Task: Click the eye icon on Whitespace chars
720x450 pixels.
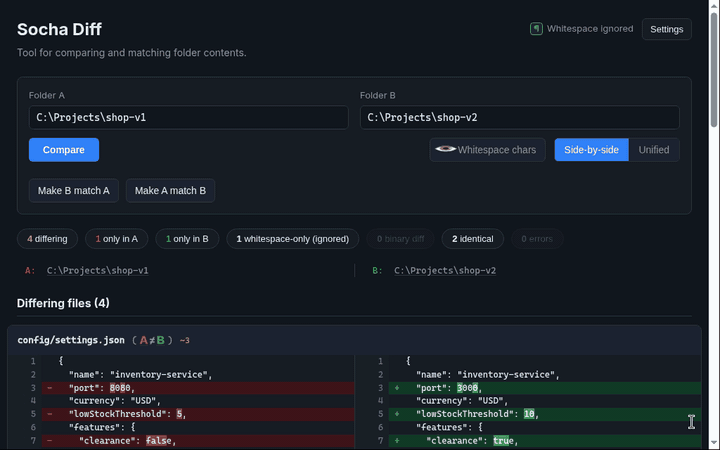Action: 445,149
